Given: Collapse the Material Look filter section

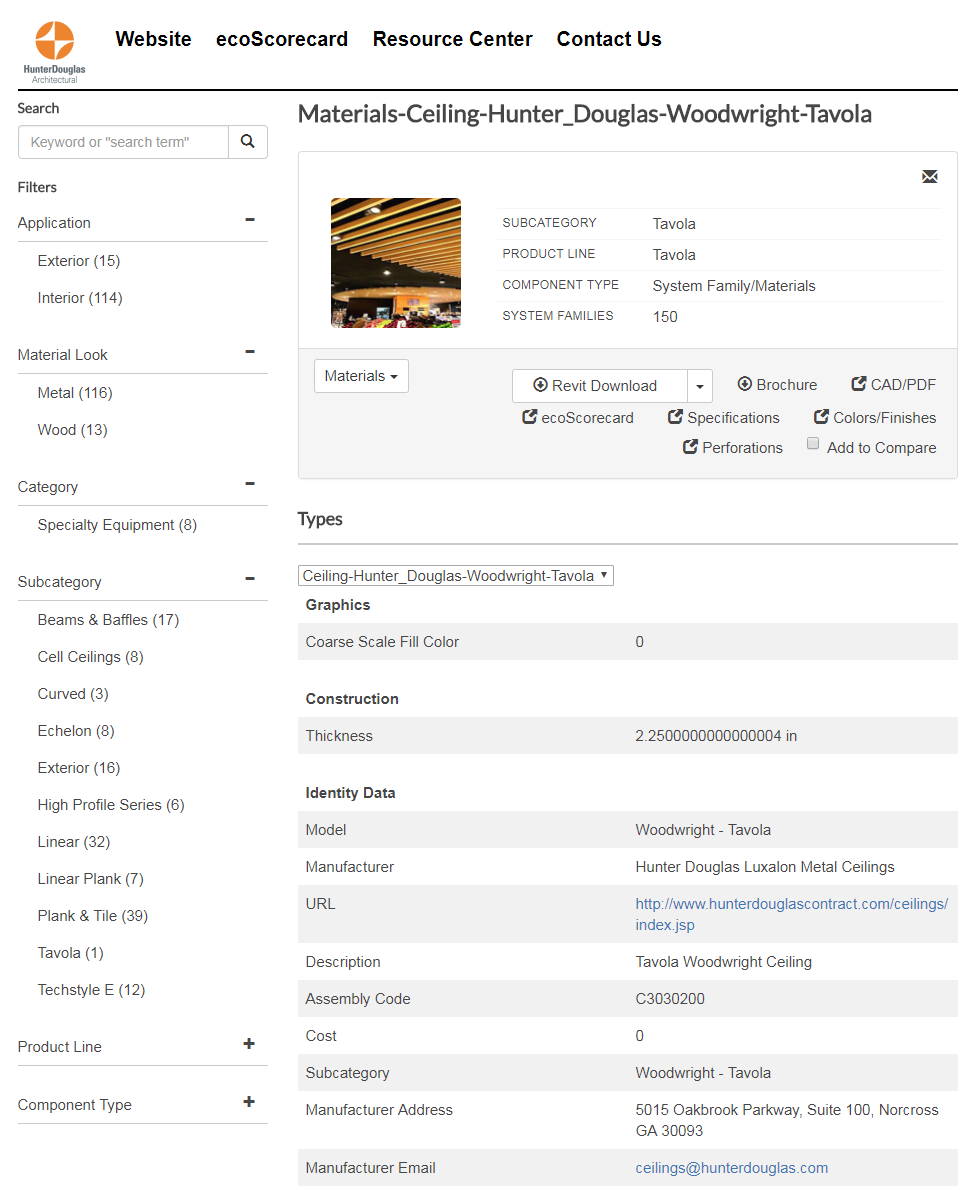Looking at the screenshot, I should pyautogui.click(x=250, y=352).
